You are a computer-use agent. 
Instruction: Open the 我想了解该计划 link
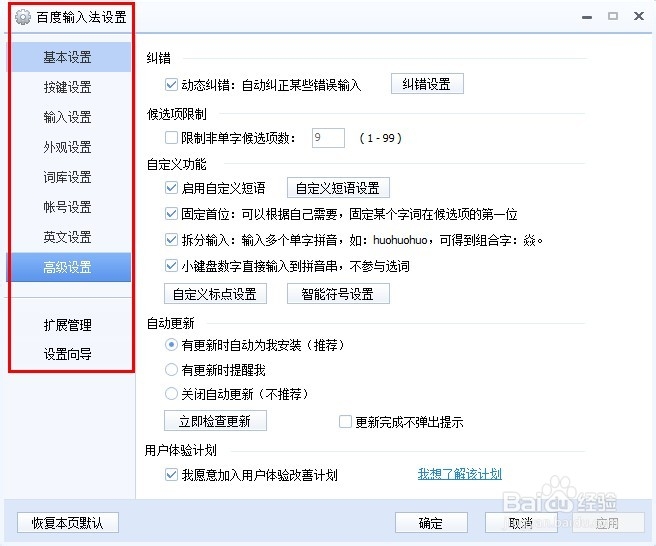459,474
